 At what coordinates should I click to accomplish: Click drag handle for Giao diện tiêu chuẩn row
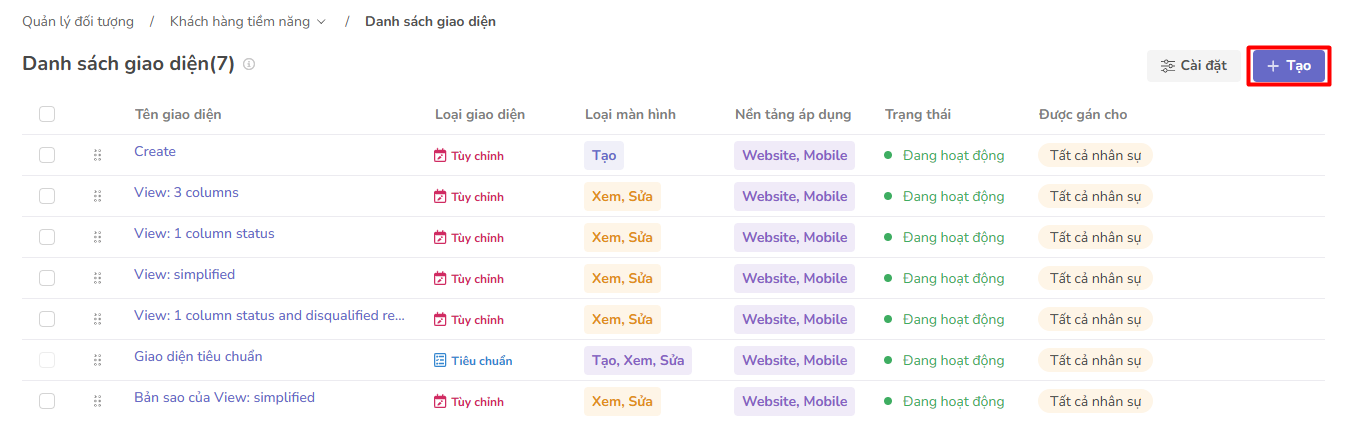[x=97, y=360]
